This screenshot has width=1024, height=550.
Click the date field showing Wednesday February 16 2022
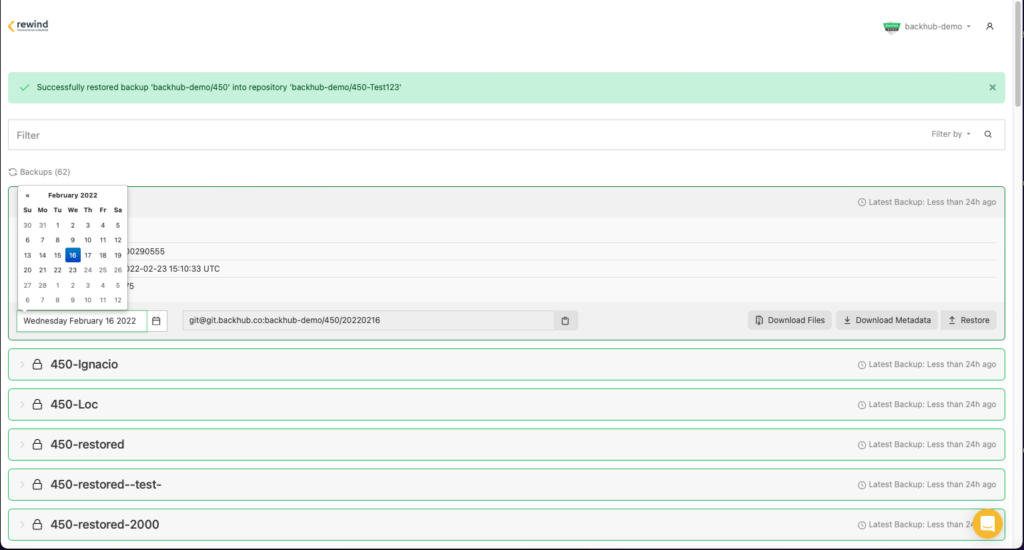pos(82,321)
